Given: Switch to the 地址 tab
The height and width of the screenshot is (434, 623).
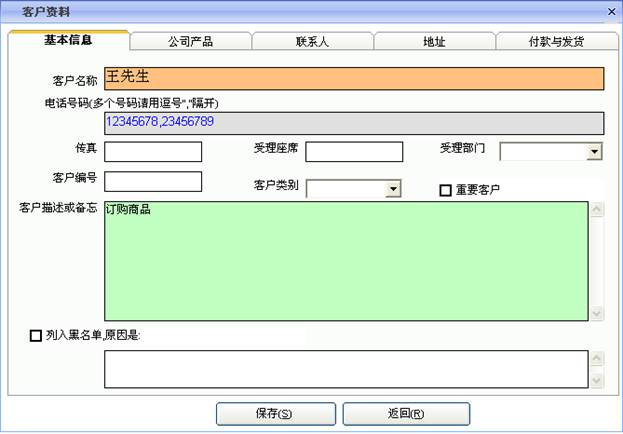Looking at the screenshot, I should (x=434, y=41).
